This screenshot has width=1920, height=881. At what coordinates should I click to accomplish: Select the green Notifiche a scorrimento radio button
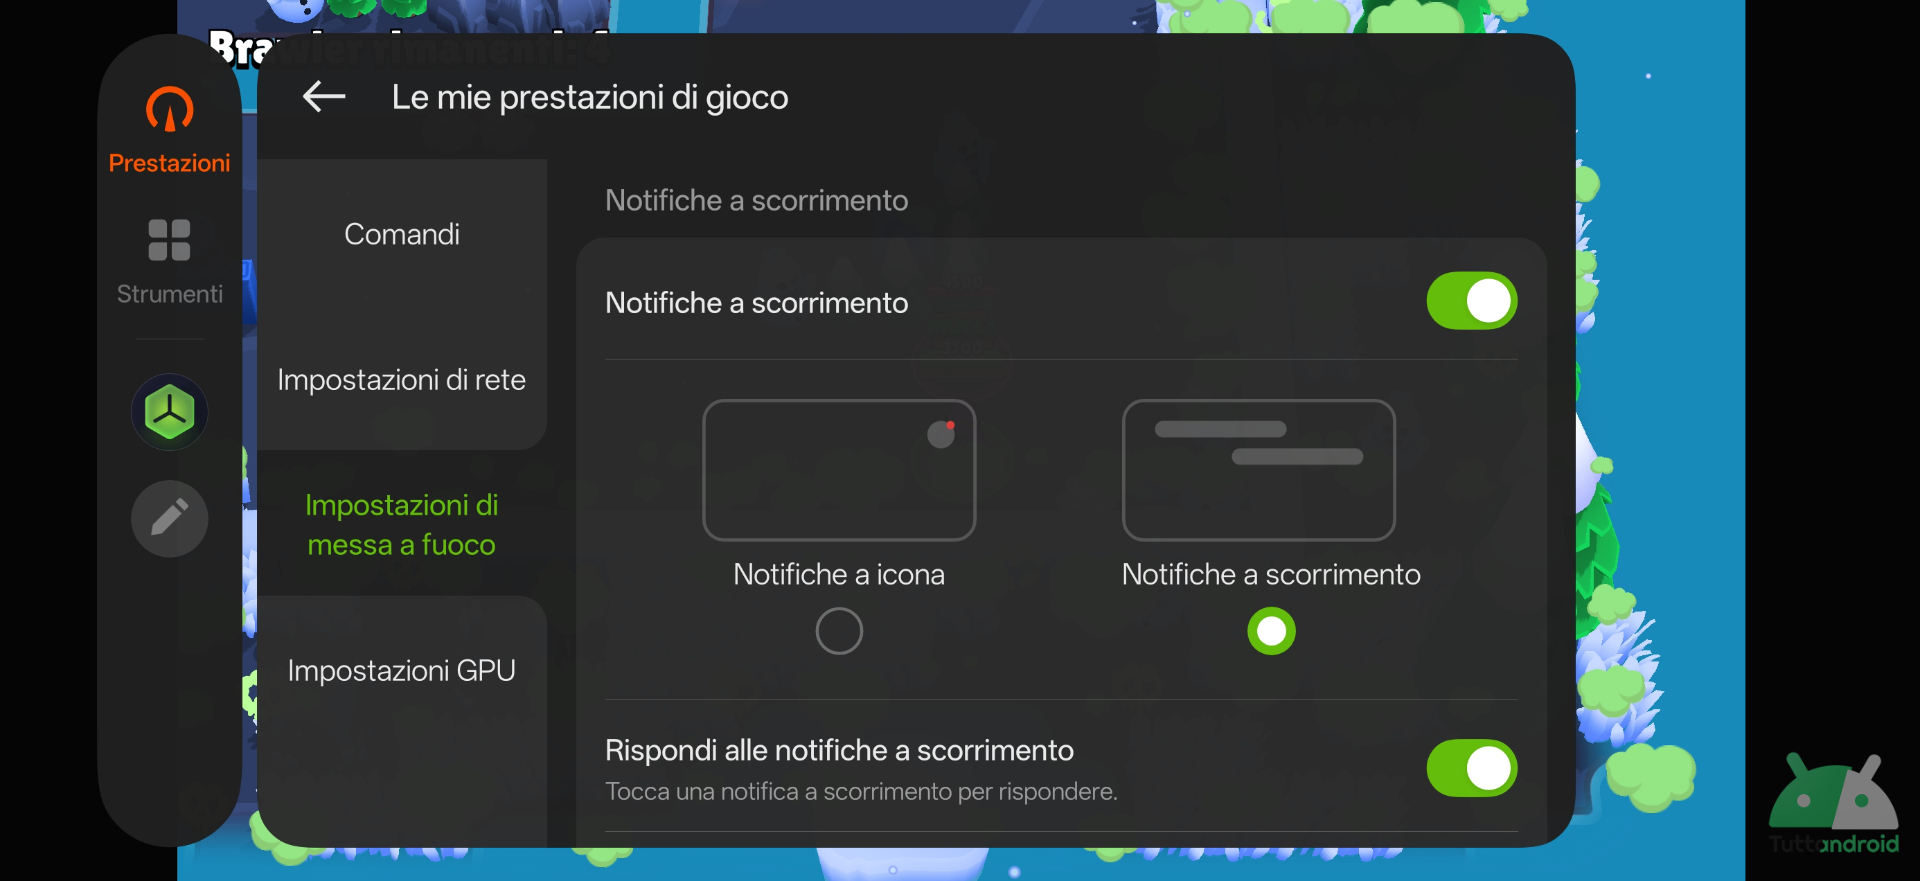pyautogui.click(x=1270, y=631)
